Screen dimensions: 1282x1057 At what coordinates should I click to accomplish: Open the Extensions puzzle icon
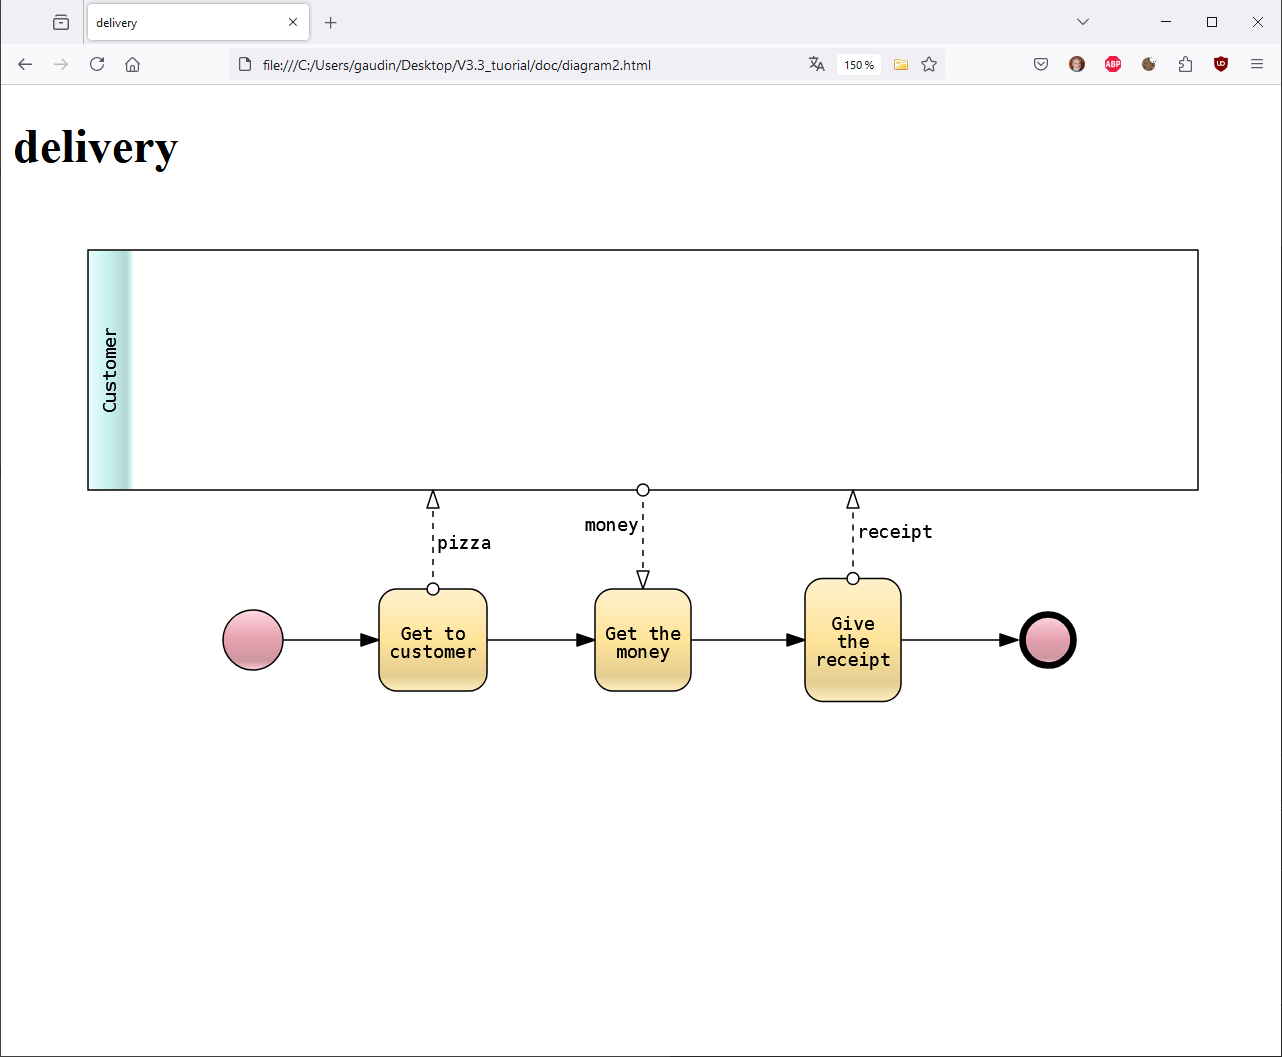point(1185,65)
